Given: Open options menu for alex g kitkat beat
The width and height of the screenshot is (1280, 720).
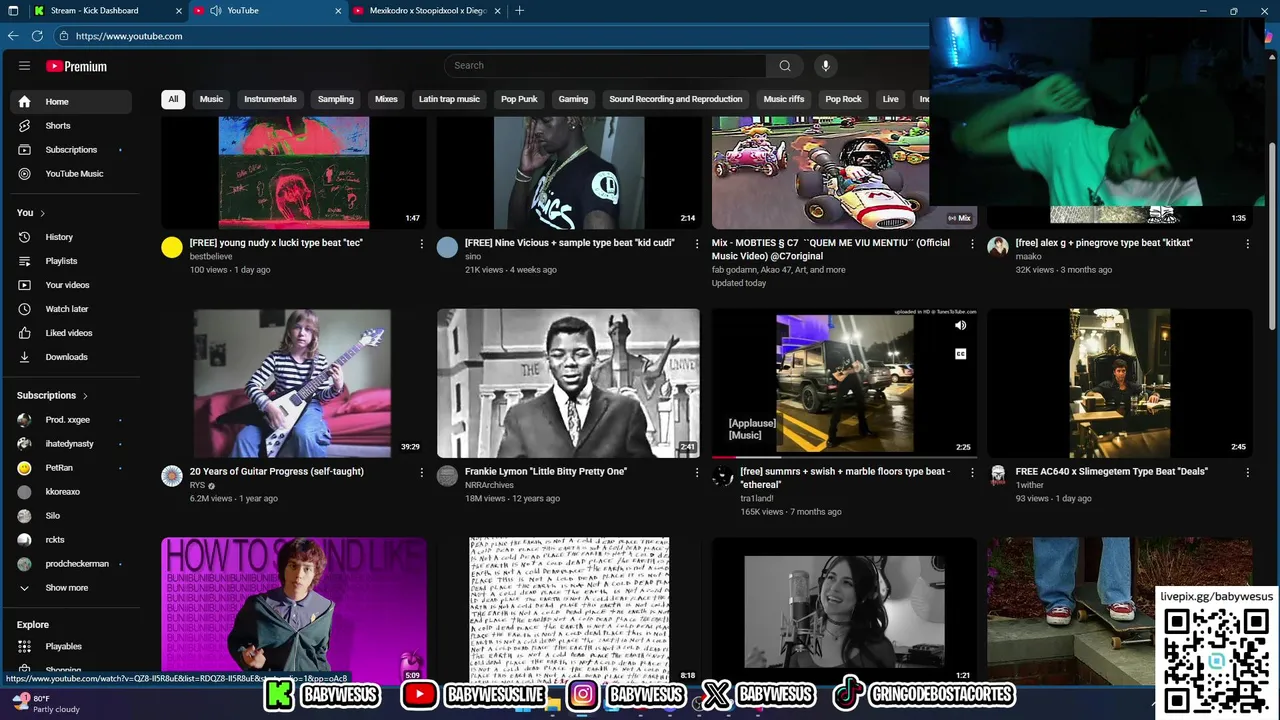Looking at the screenshot, I should pyautogui.click(x=1247, y=244).
